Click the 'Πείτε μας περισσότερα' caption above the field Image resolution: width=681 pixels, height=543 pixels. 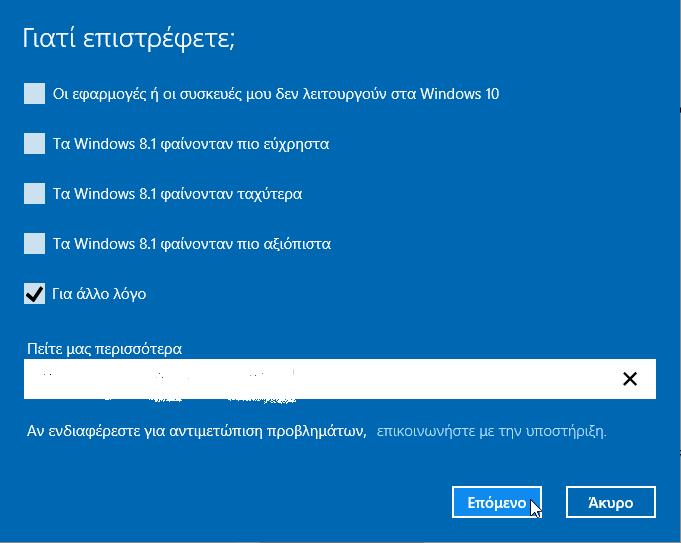tap(110, 349)
